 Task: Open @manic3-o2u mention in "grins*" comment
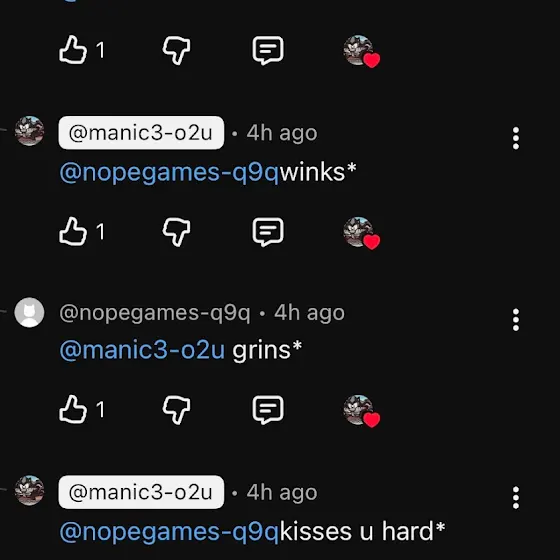click(x=142, y=350)
